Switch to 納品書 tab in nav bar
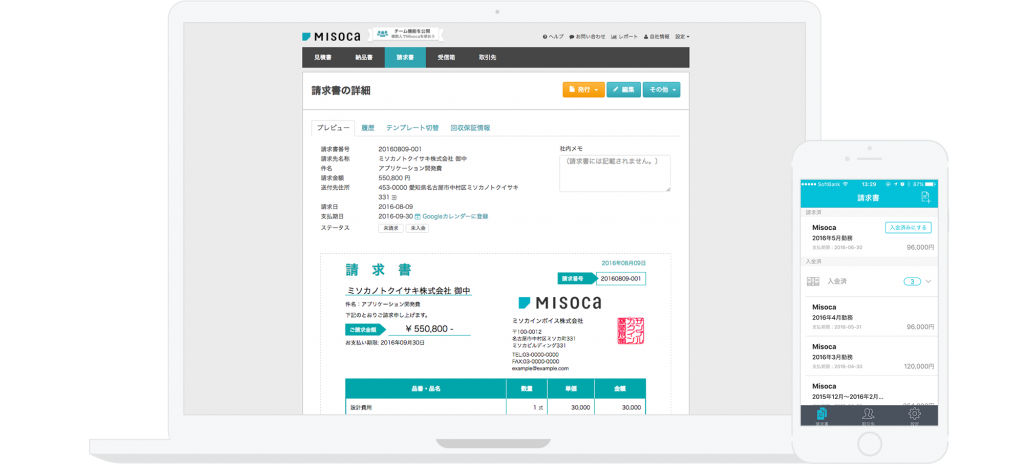 [x=364, y=57]
